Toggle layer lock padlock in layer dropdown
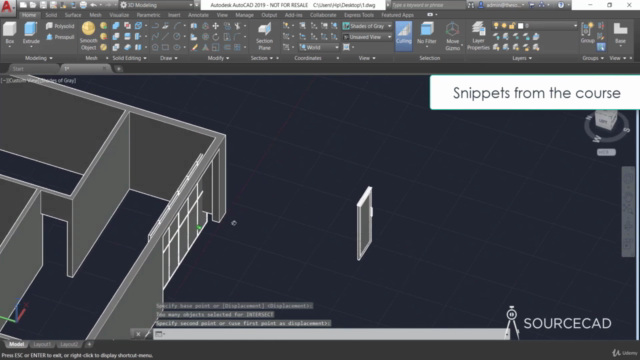The height and width of the screenshot is (360, 640). point(512,26)
